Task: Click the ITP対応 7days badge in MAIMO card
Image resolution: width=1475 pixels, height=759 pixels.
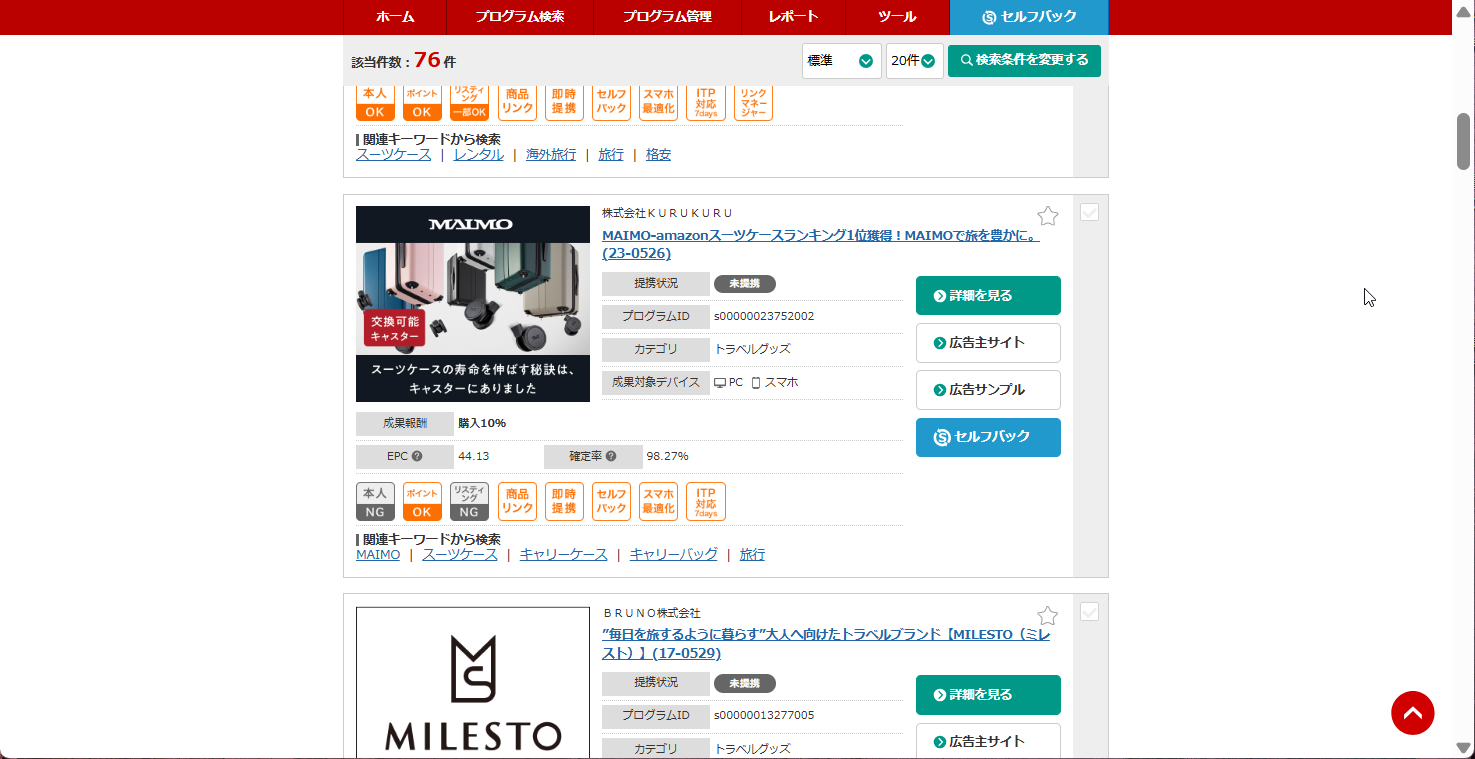Action: click(x=706, y=502)
